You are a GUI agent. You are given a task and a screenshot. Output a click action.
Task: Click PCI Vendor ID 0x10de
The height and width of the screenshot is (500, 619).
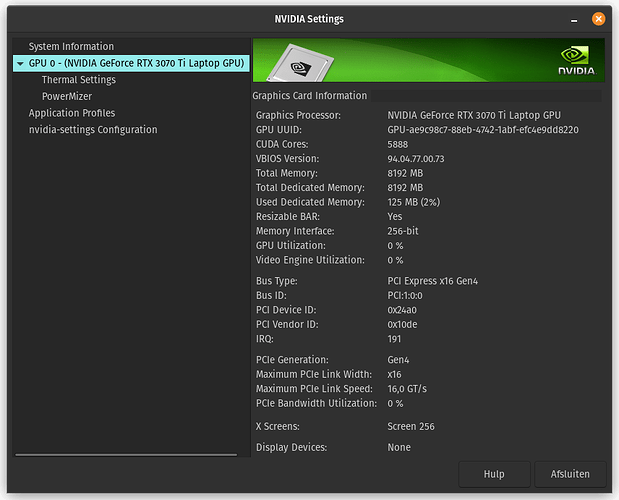pos(402,324)
